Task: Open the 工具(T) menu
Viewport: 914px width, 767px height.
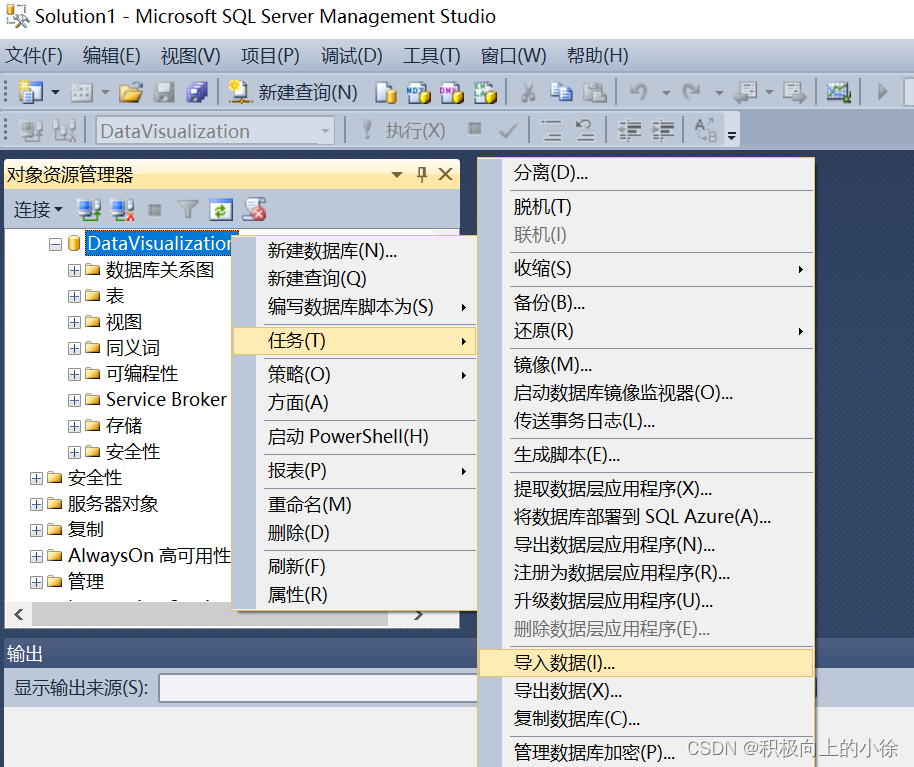Action: (432, 56)
